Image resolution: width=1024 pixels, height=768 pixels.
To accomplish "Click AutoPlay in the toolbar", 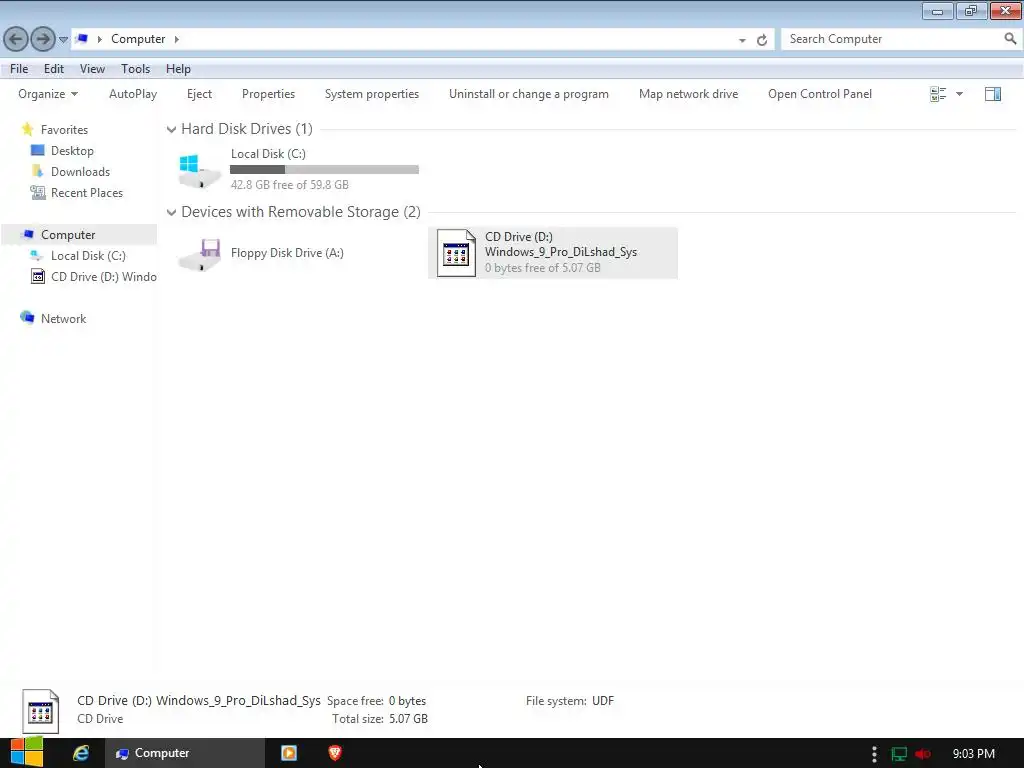I will point(133,94).
